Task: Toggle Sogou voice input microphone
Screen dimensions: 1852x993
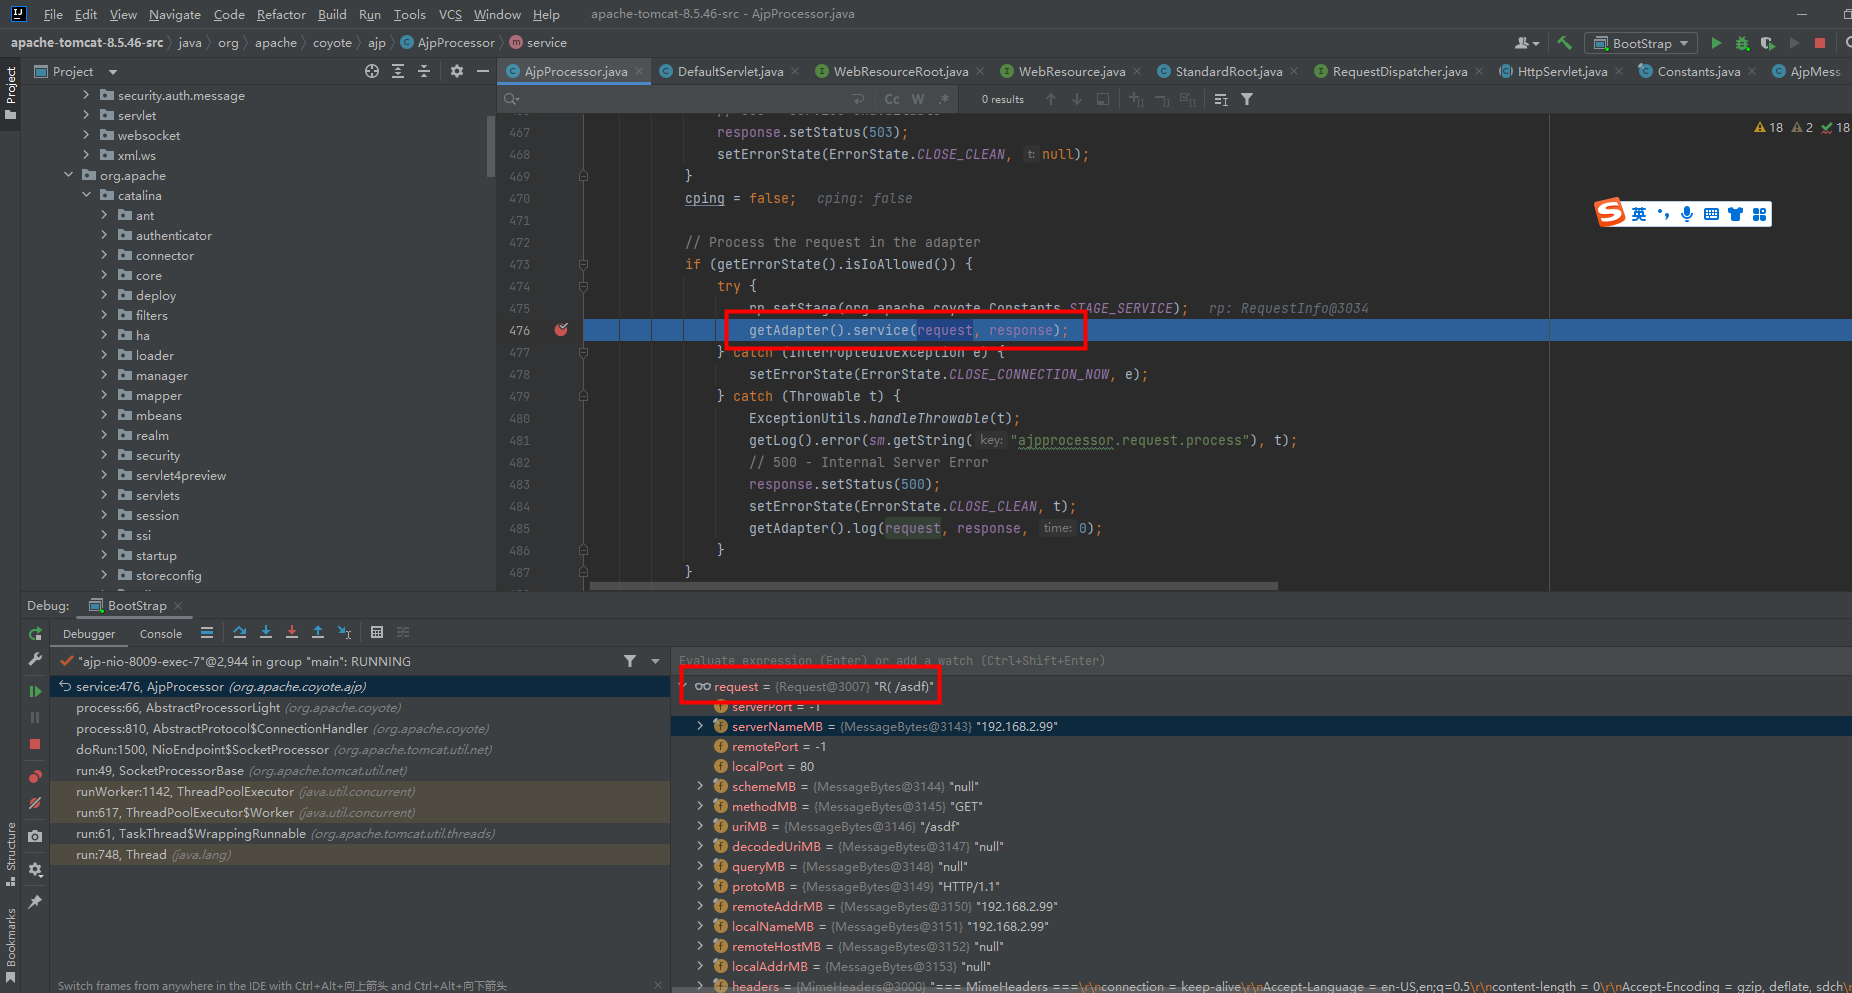Action: (x=1687, y=214)
